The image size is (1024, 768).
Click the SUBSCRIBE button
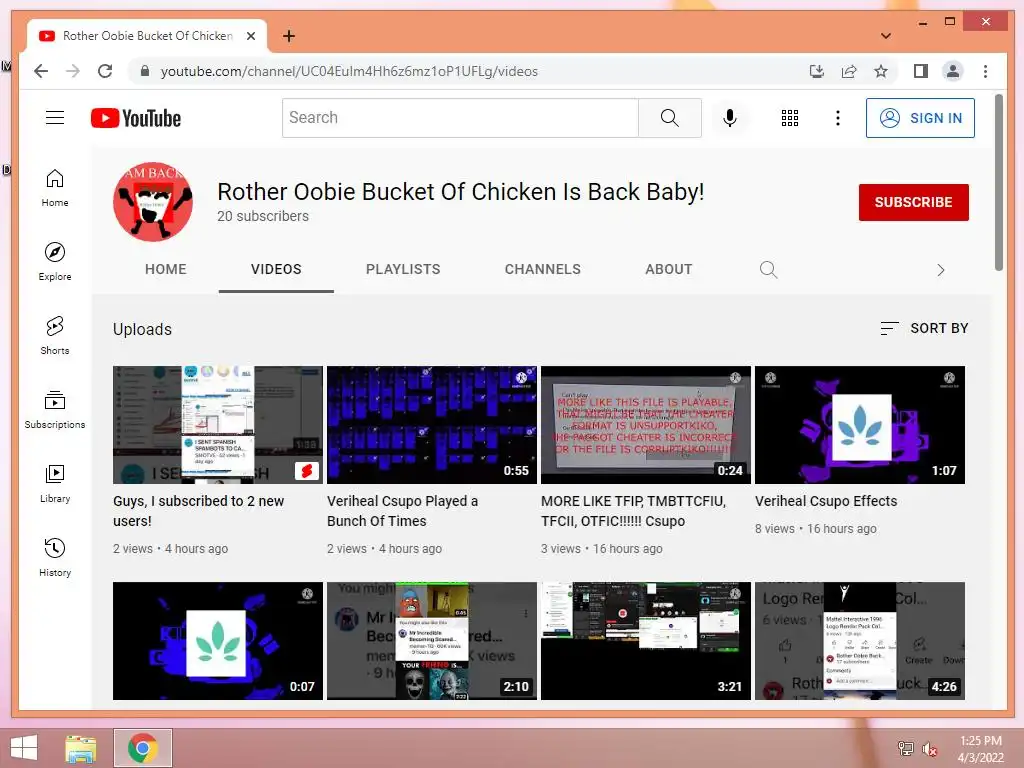pyautogui.click(x=914, y=202)
